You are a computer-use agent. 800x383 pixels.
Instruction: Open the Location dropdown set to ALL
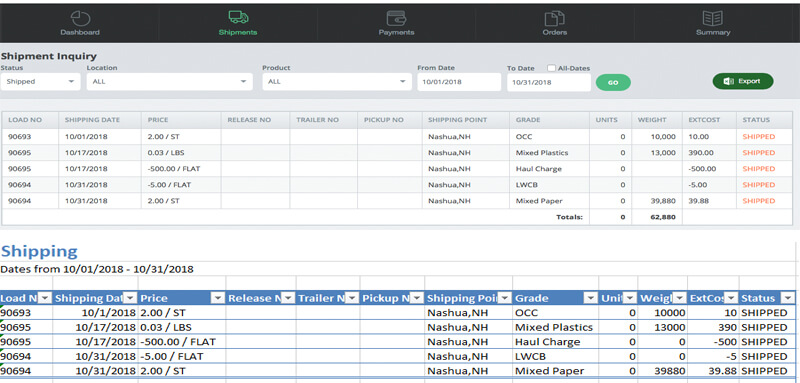[x=169, y=82]
